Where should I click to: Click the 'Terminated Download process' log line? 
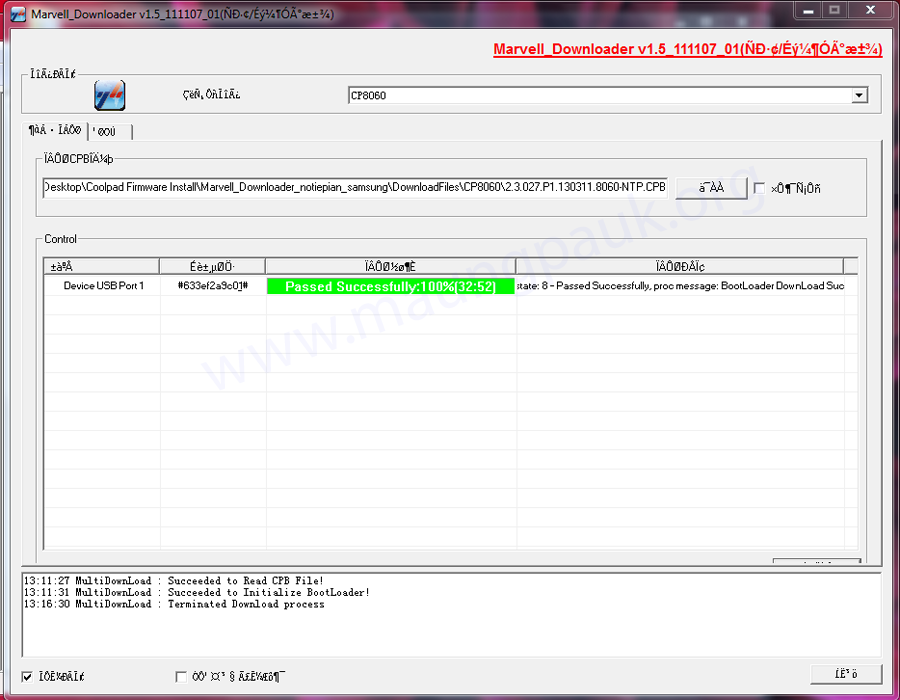[x=174, y=604]
